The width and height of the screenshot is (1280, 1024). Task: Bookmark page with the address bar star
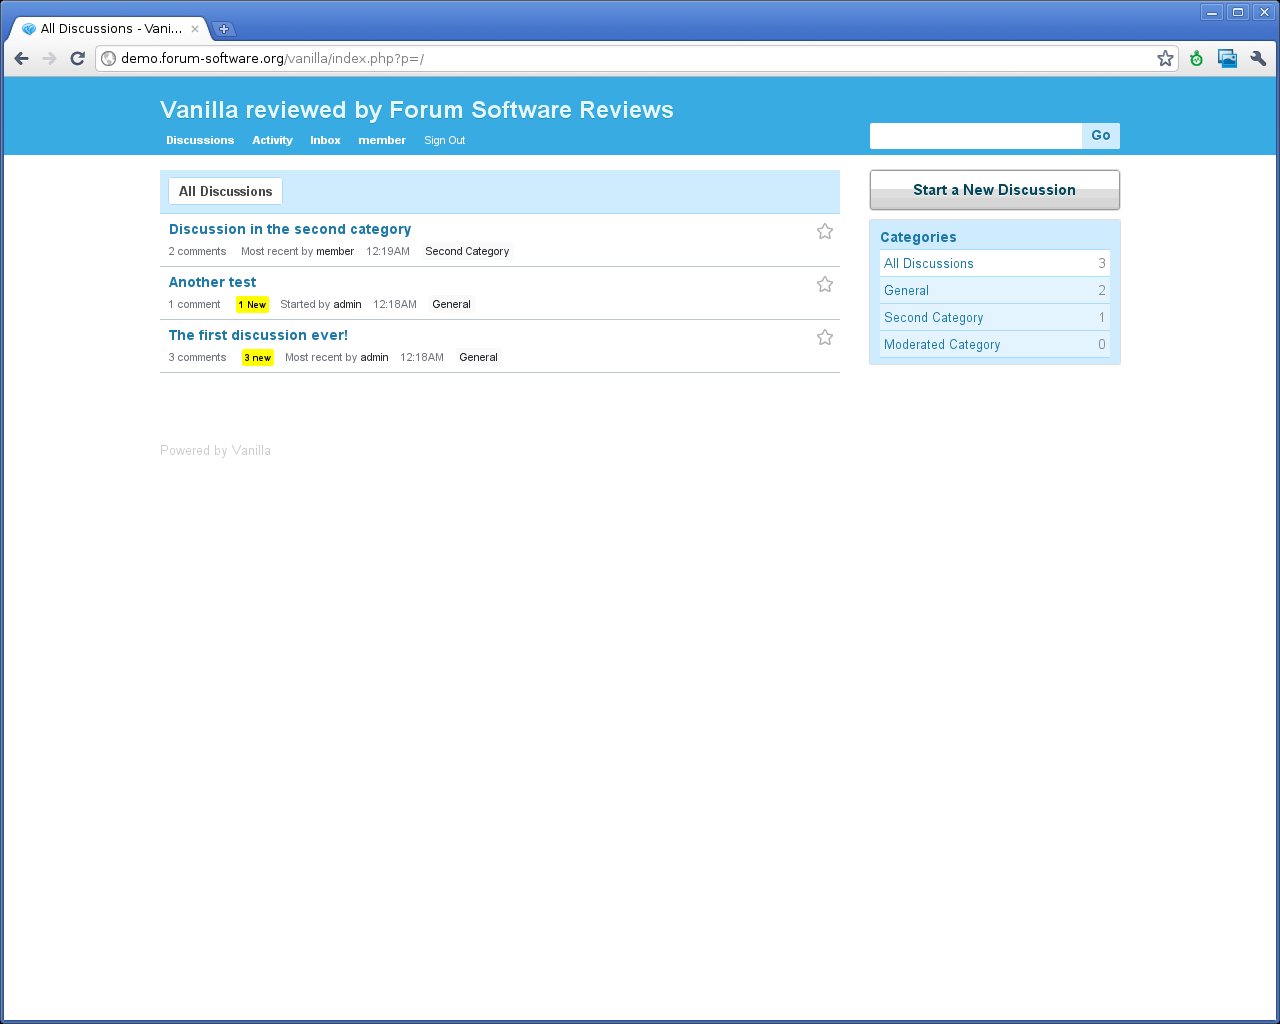pos(1165,59)
